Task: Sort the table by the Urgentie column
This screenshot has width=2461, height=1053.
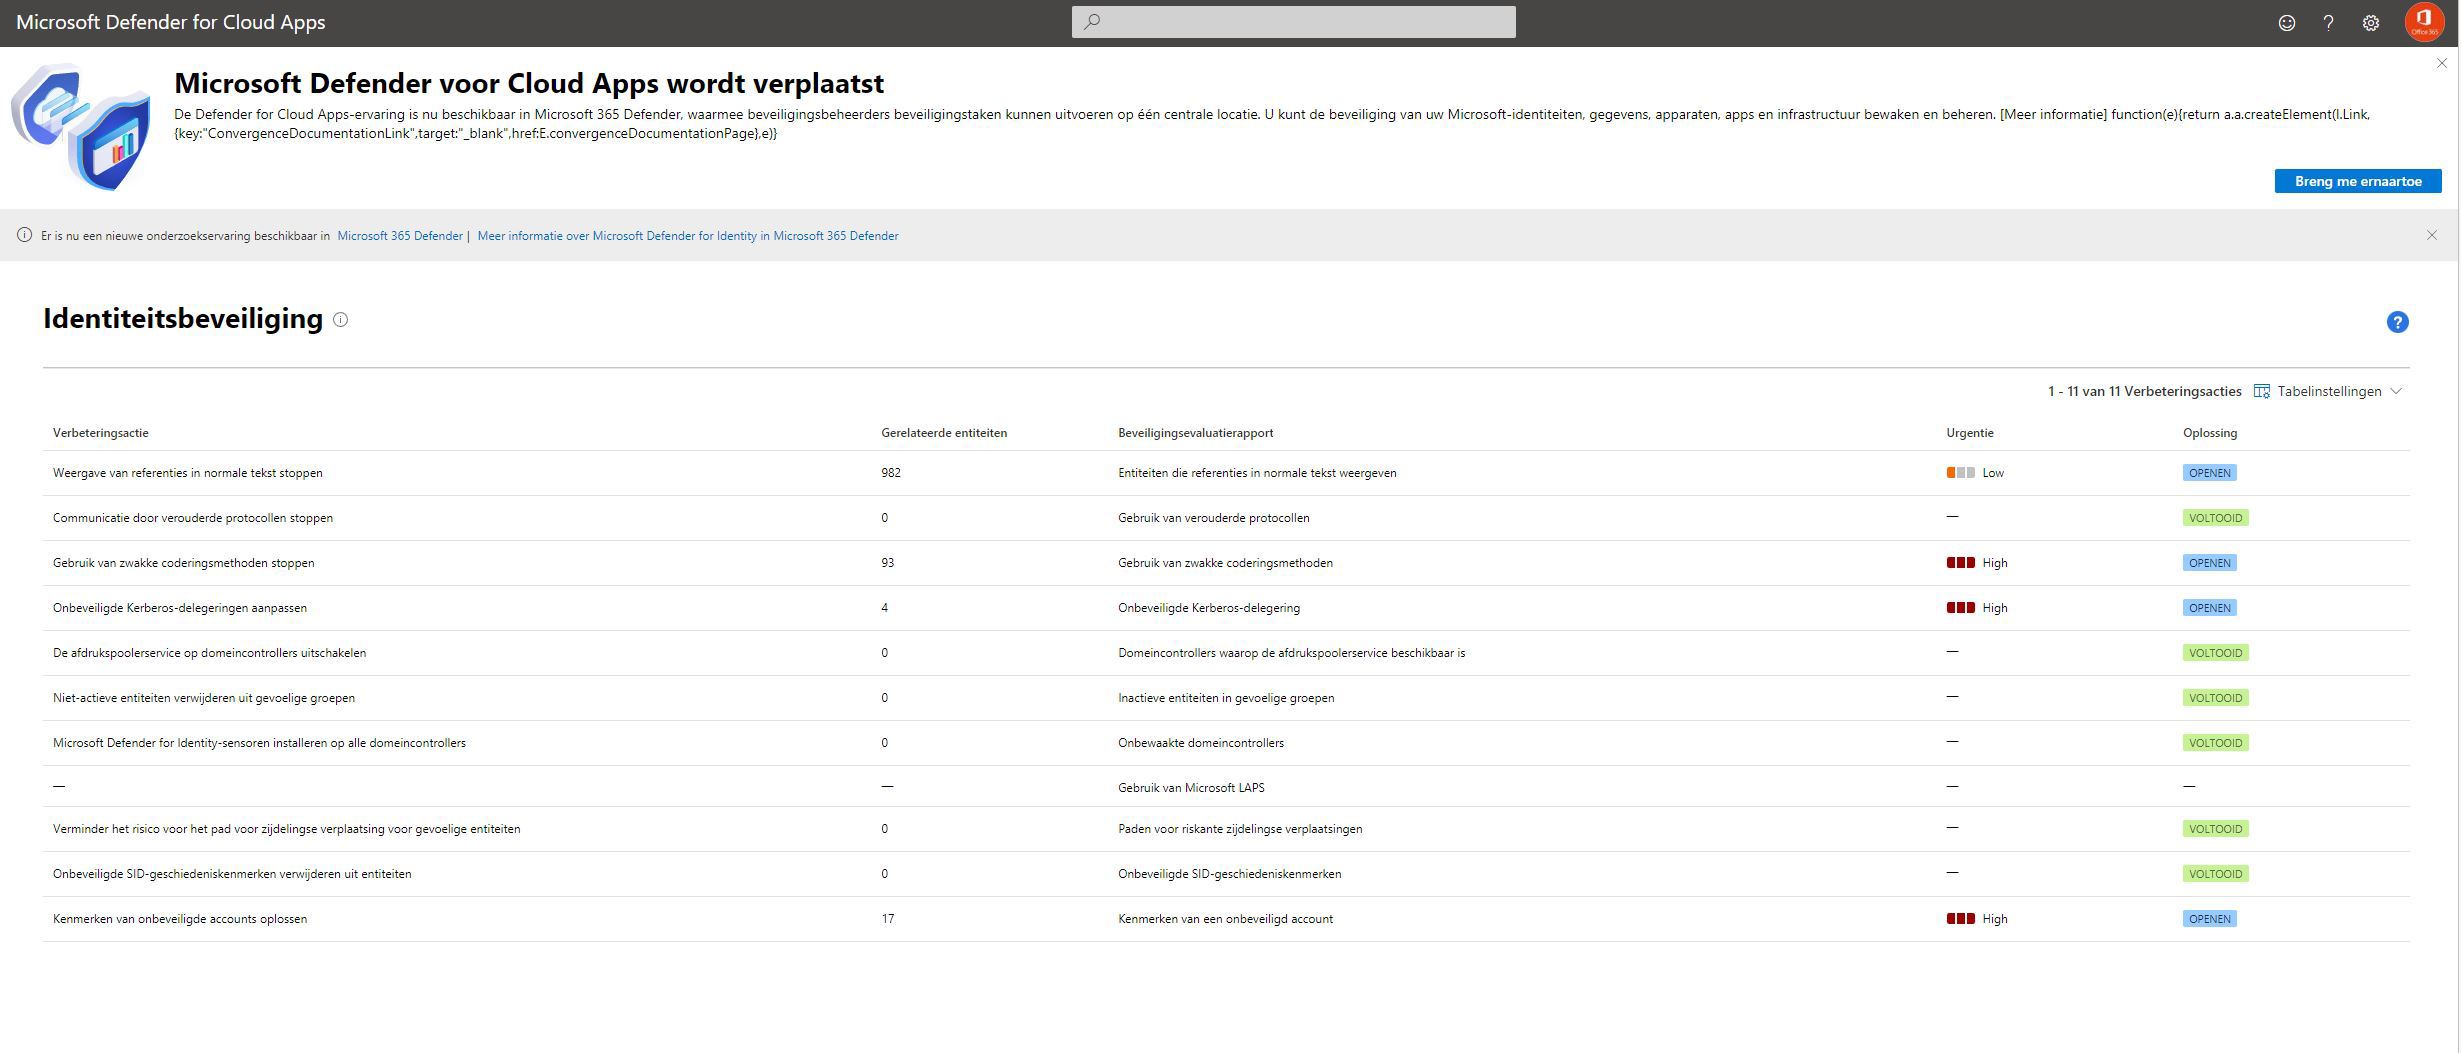Action: (1968, 432)
